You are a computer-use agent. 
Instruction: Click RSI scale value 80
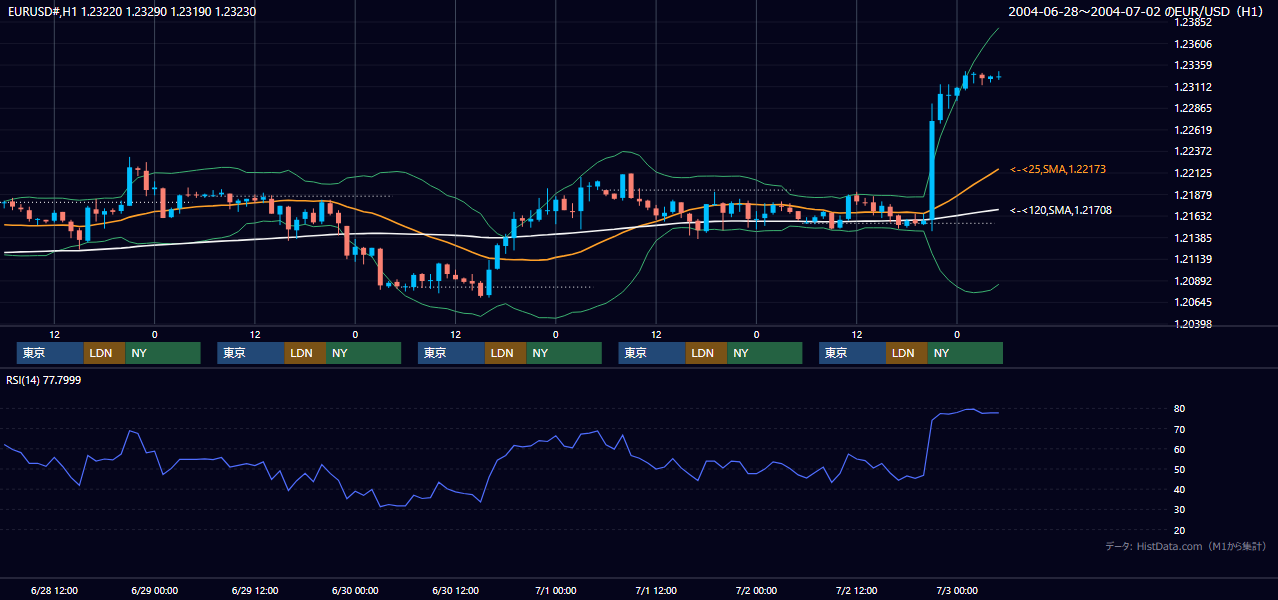[x=1179, y=409]
